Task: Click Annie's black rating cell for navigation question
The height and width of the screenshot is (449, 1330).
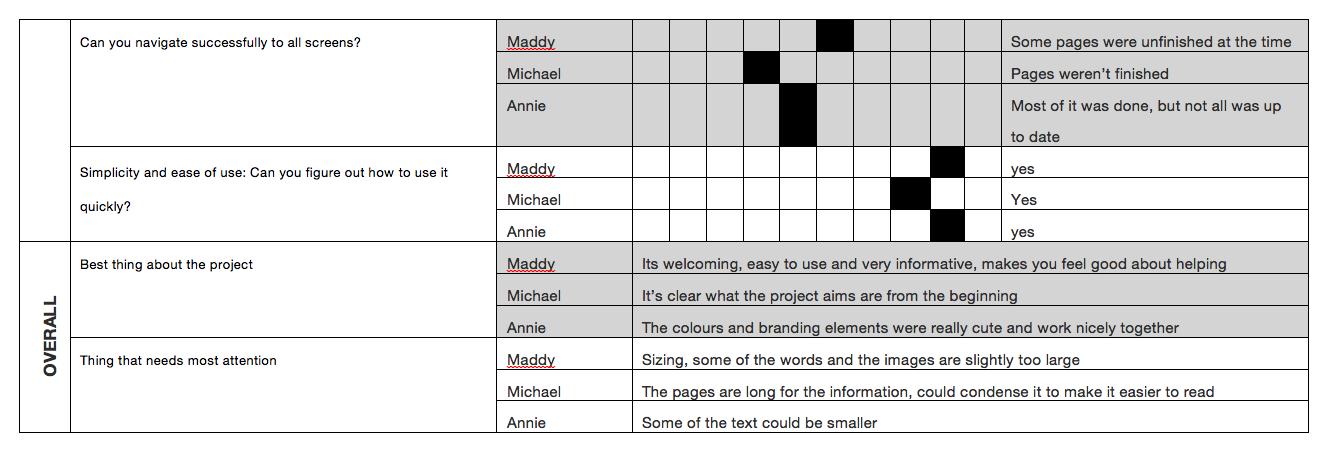Action: coord(798,115)
